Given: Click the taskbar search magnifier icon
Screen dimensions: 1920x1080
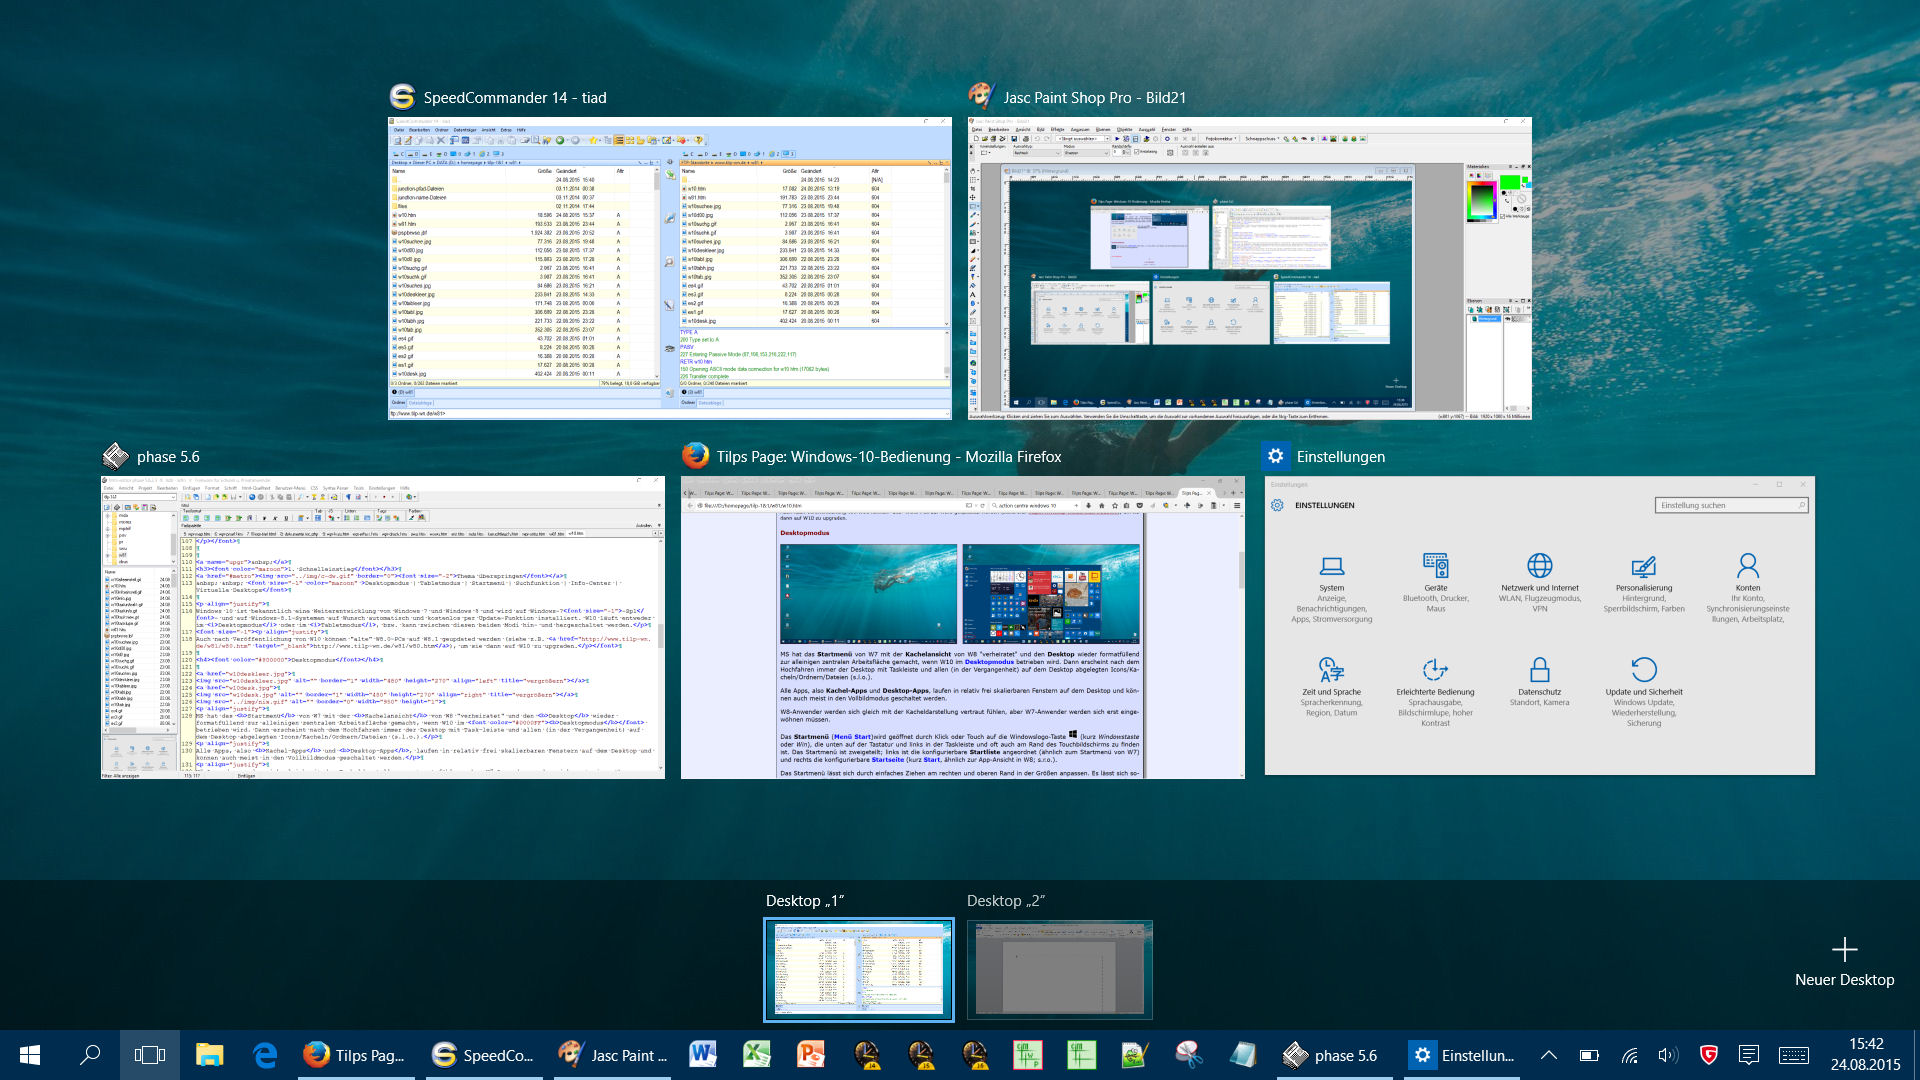Looking at the screenshot, I should pos(90,1055).
